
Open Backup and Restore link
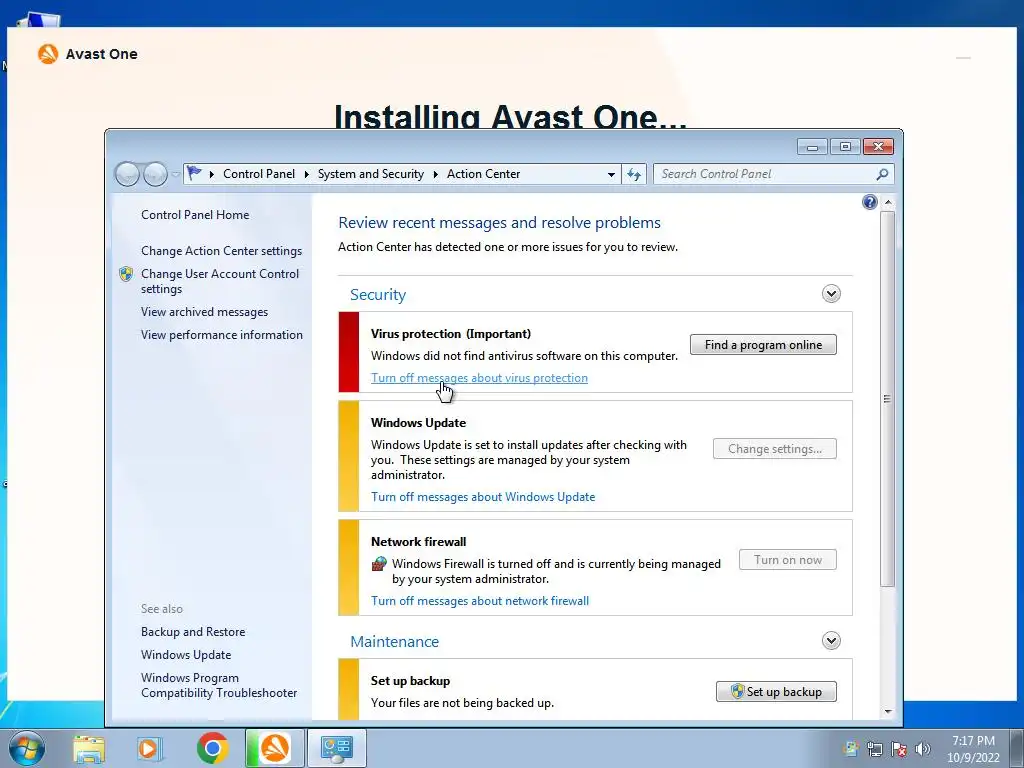tap(193, 632)
